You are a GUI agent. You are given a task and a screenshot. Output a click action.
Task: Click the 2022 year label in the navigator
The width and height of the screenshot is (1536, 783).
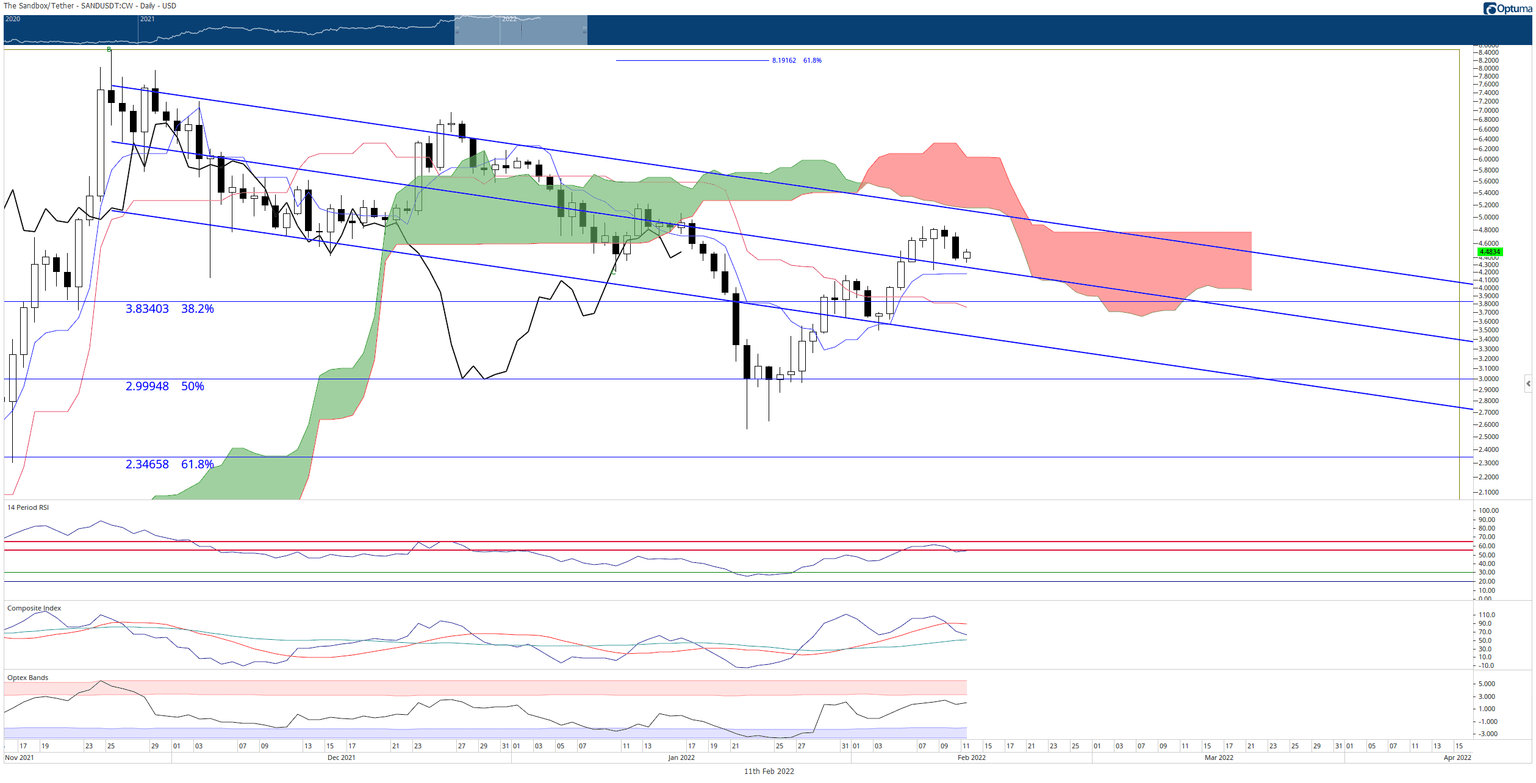tap(509, 19)
